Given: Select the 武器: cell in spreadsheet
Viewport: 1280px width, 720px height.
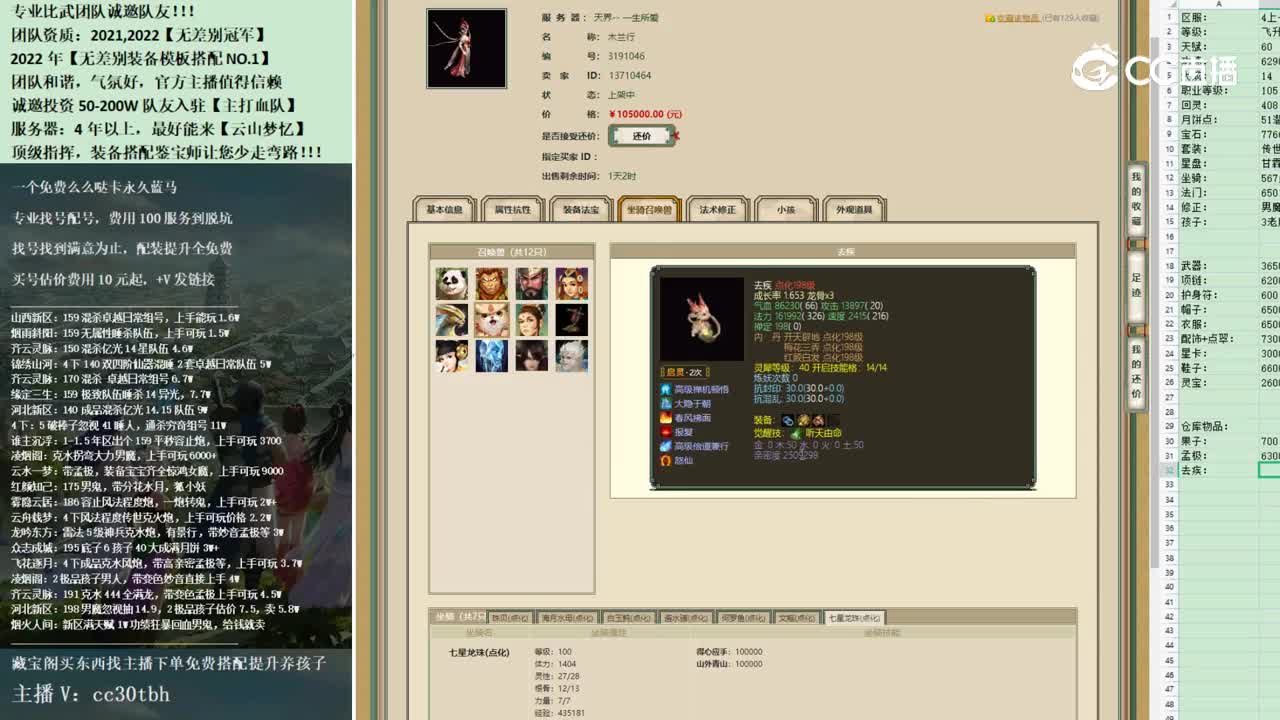Looking at the screenshot, I should pos(1217,266).
